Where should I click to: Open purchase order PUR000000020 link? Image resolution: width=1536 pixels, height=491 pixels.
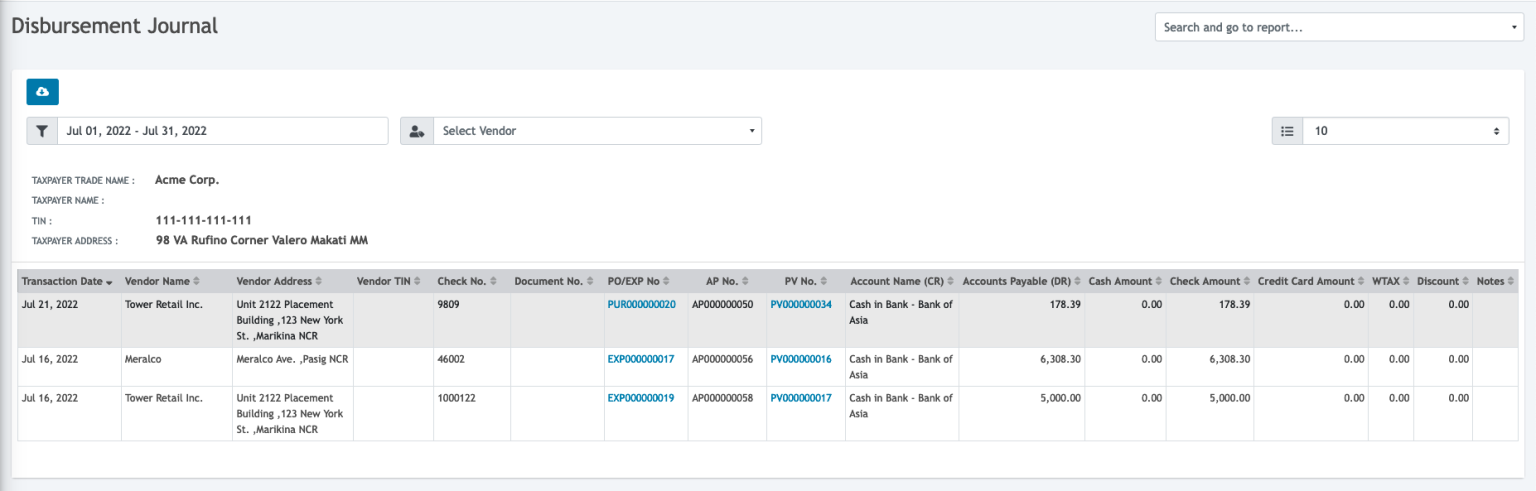(642, 305)
